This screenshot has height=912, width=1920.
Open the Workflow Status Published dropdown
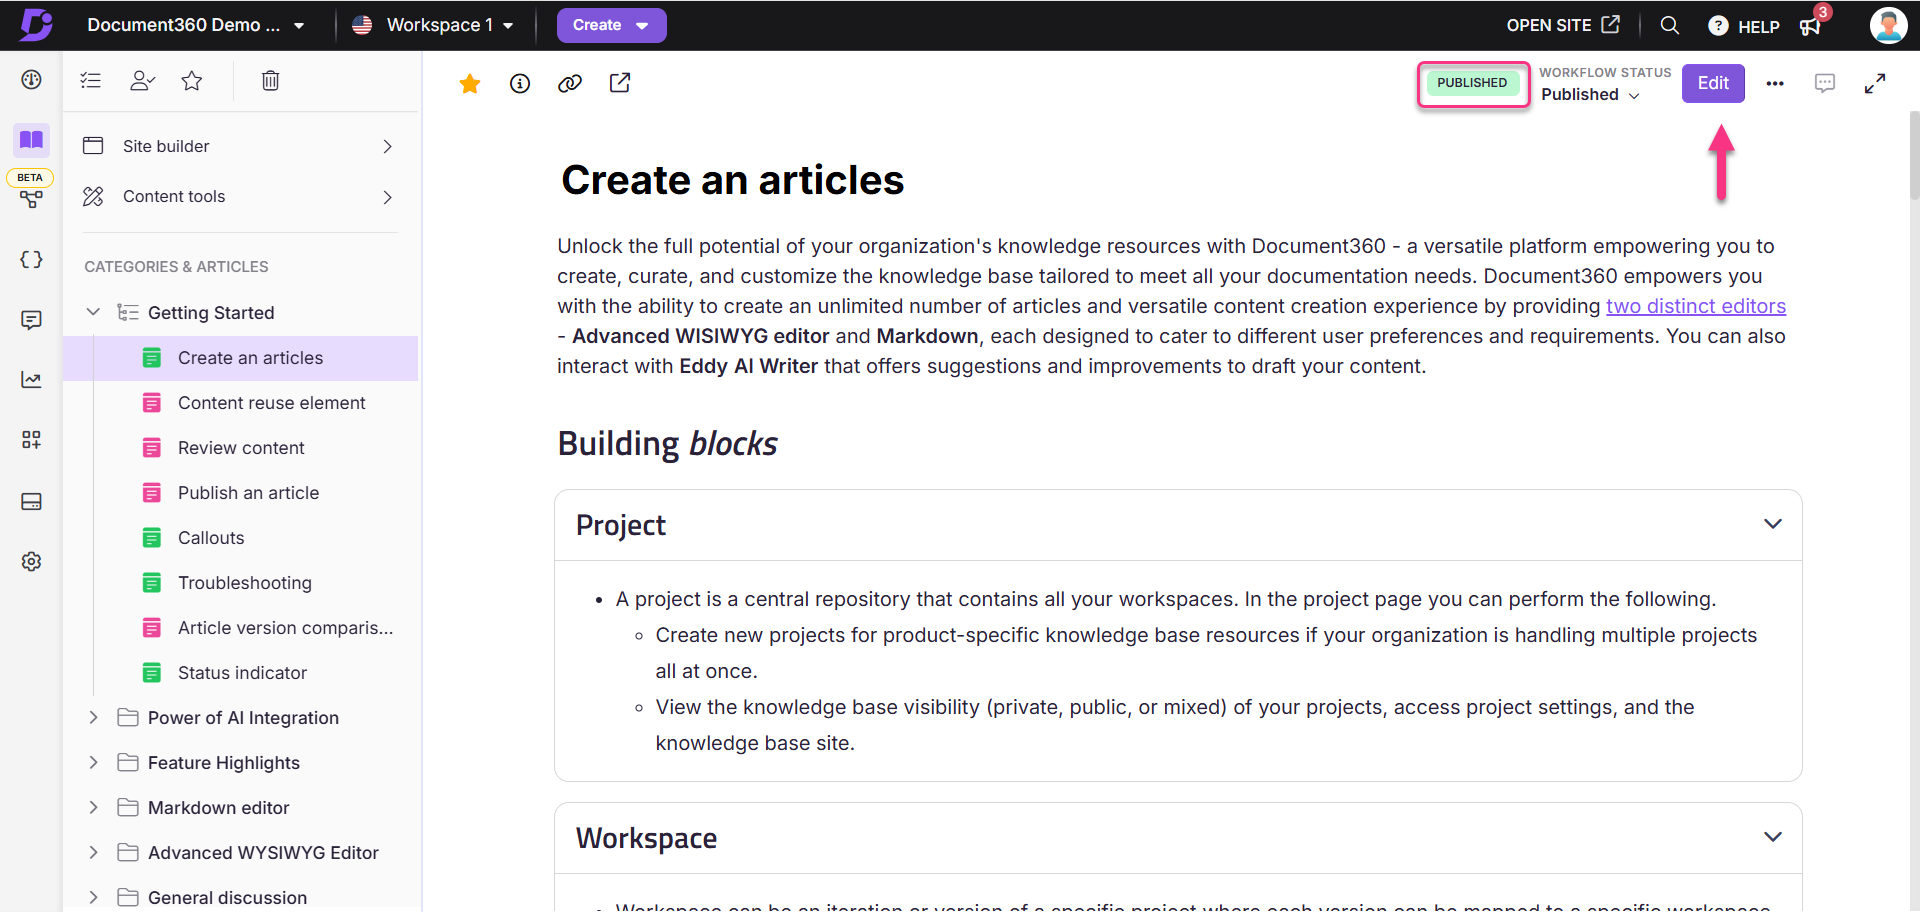pos(1590,95)
